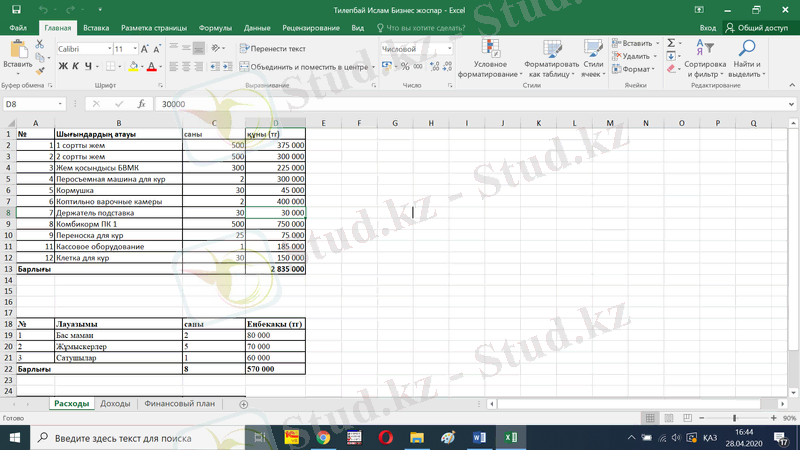The height and width of the screenshot is (450, 800).
Task: Click the percent style icon
Action: coord(405,66)
